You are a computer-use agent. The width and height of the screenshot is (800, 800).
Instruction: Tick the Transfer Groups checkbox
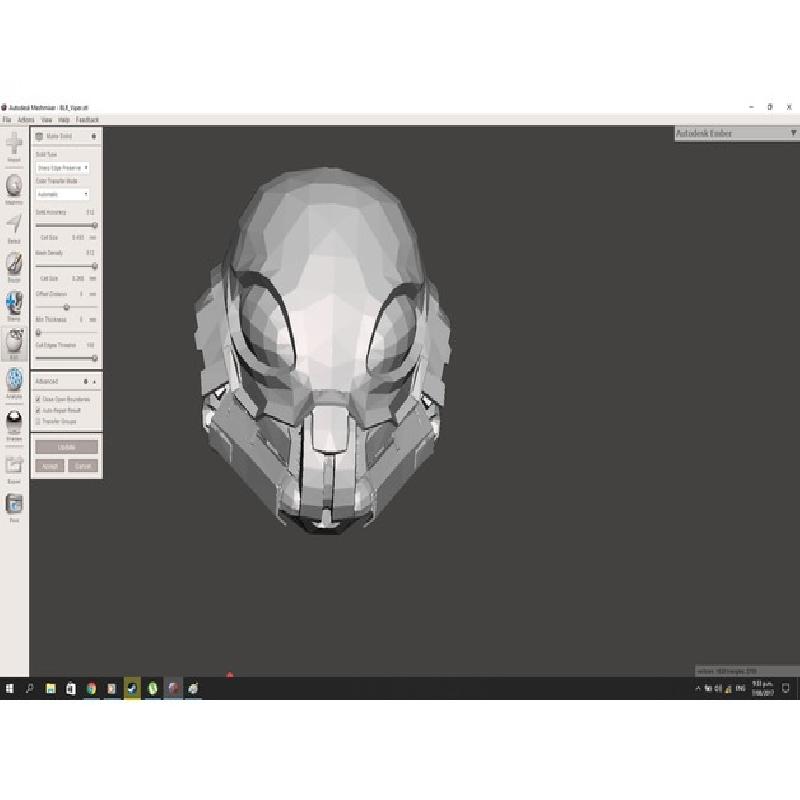click(x=38, y=421)
